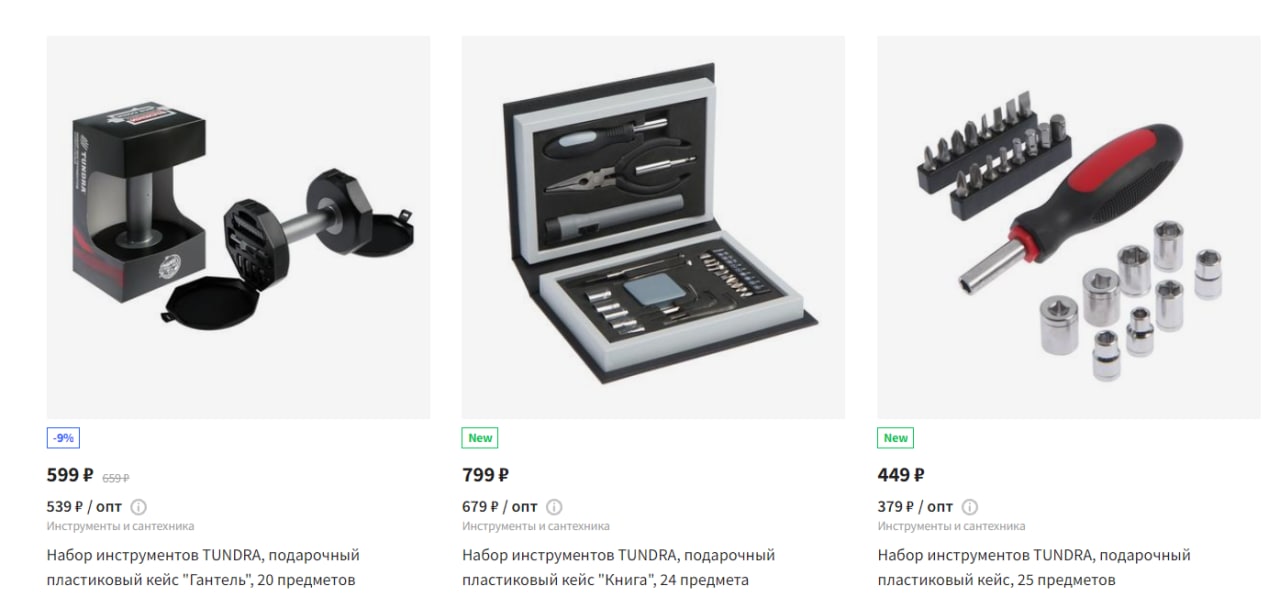Image resolution: width=1280 pixels, height=608 pixels.
Task: Click the New badge under book case set
Action: [x=480, y=438]
